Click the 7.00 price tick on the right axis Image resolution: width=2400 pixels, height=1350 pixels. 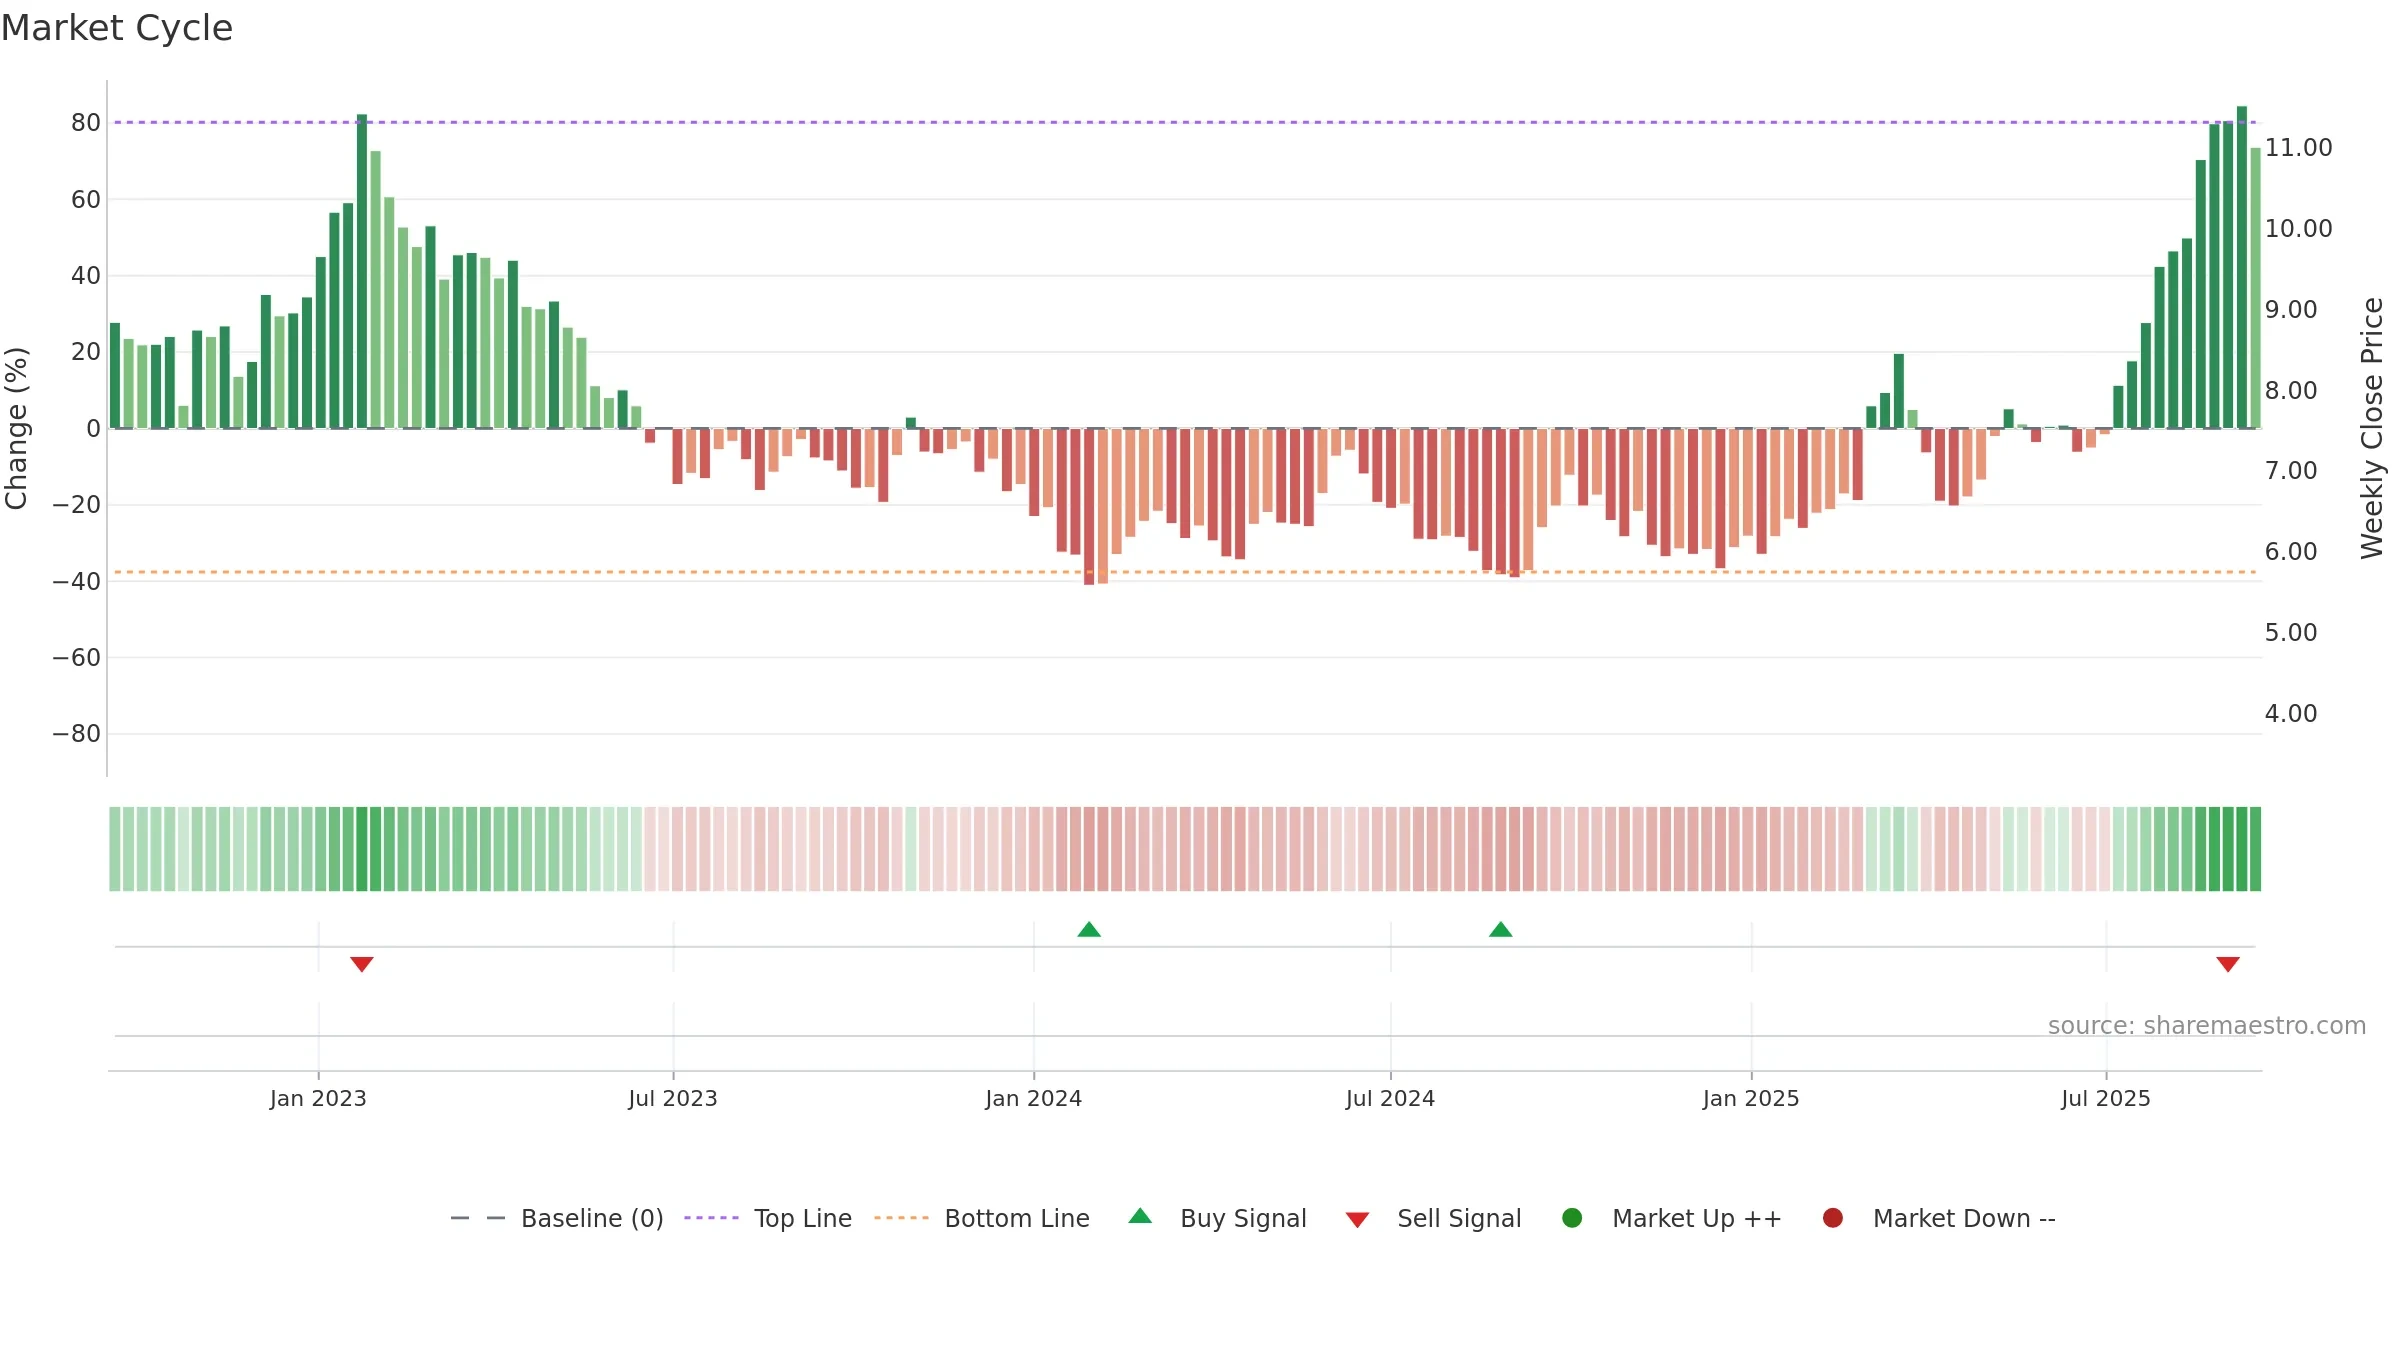pyautogui.click(x=2291, y=470)
